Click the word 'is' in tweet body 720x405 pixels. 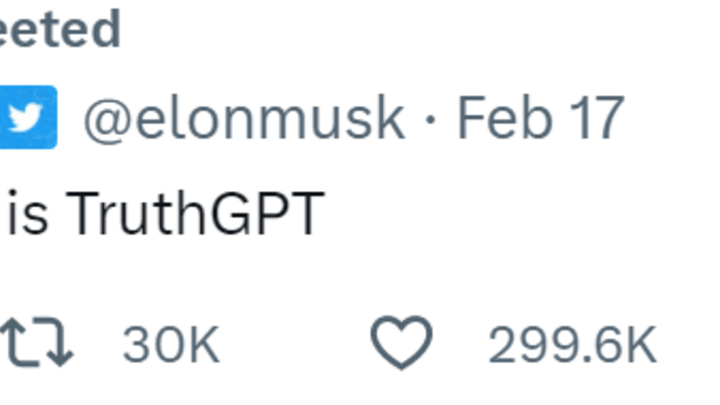(28, 214)
